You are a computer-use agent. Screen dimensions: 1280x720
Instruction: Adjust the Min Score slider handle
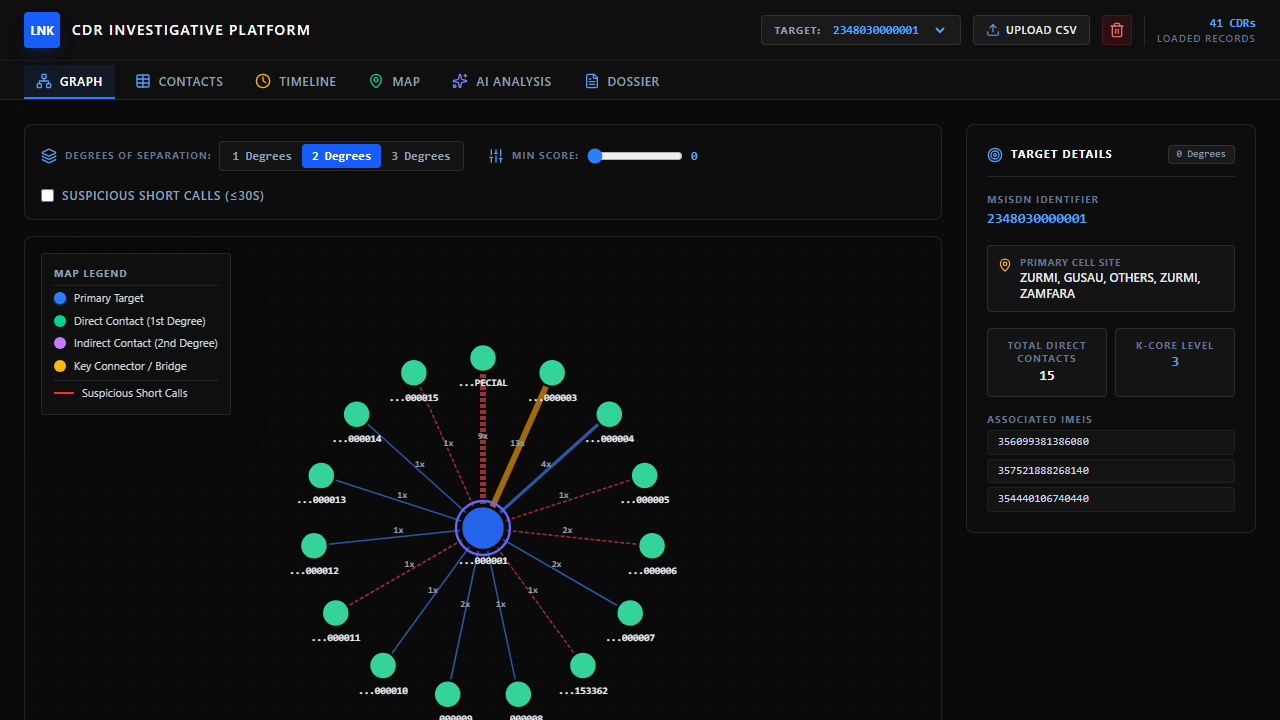tap(595, 156)
